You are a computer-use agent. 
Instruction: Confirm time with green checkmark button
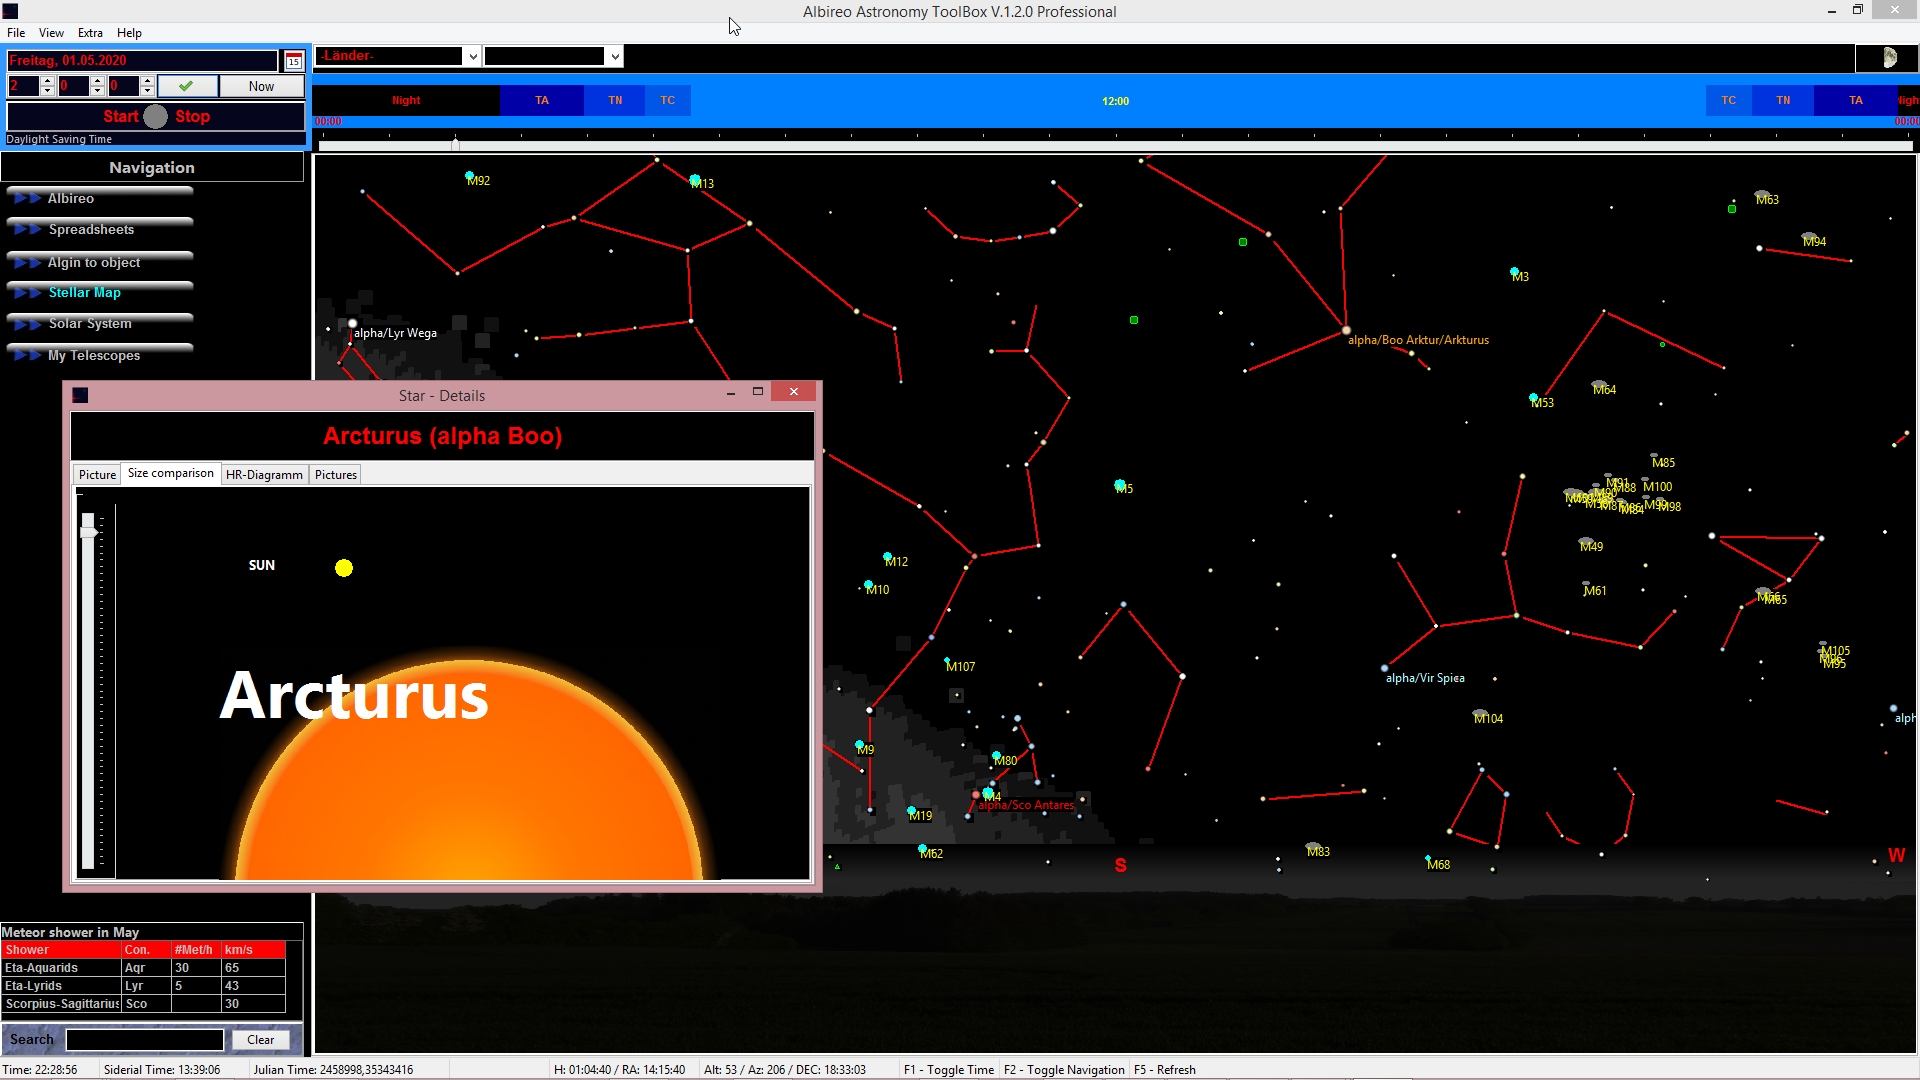point(187,86)
